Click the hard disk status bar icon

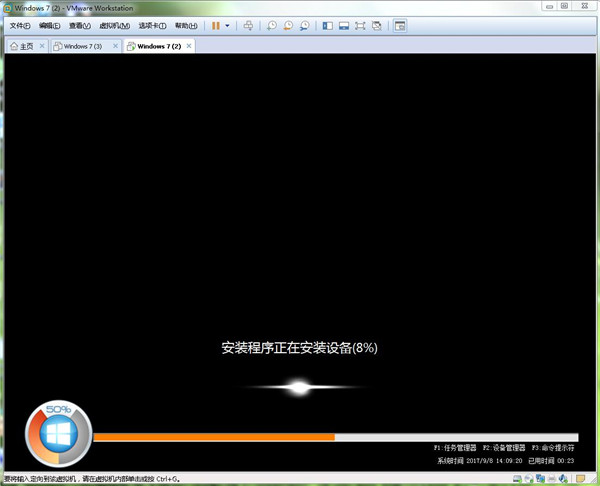pyautogui.click(x=517, y=479)
